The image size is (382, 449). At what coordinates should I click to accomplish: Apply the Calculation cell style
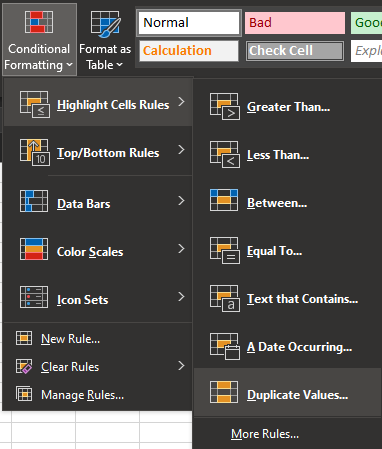[189, 51]
